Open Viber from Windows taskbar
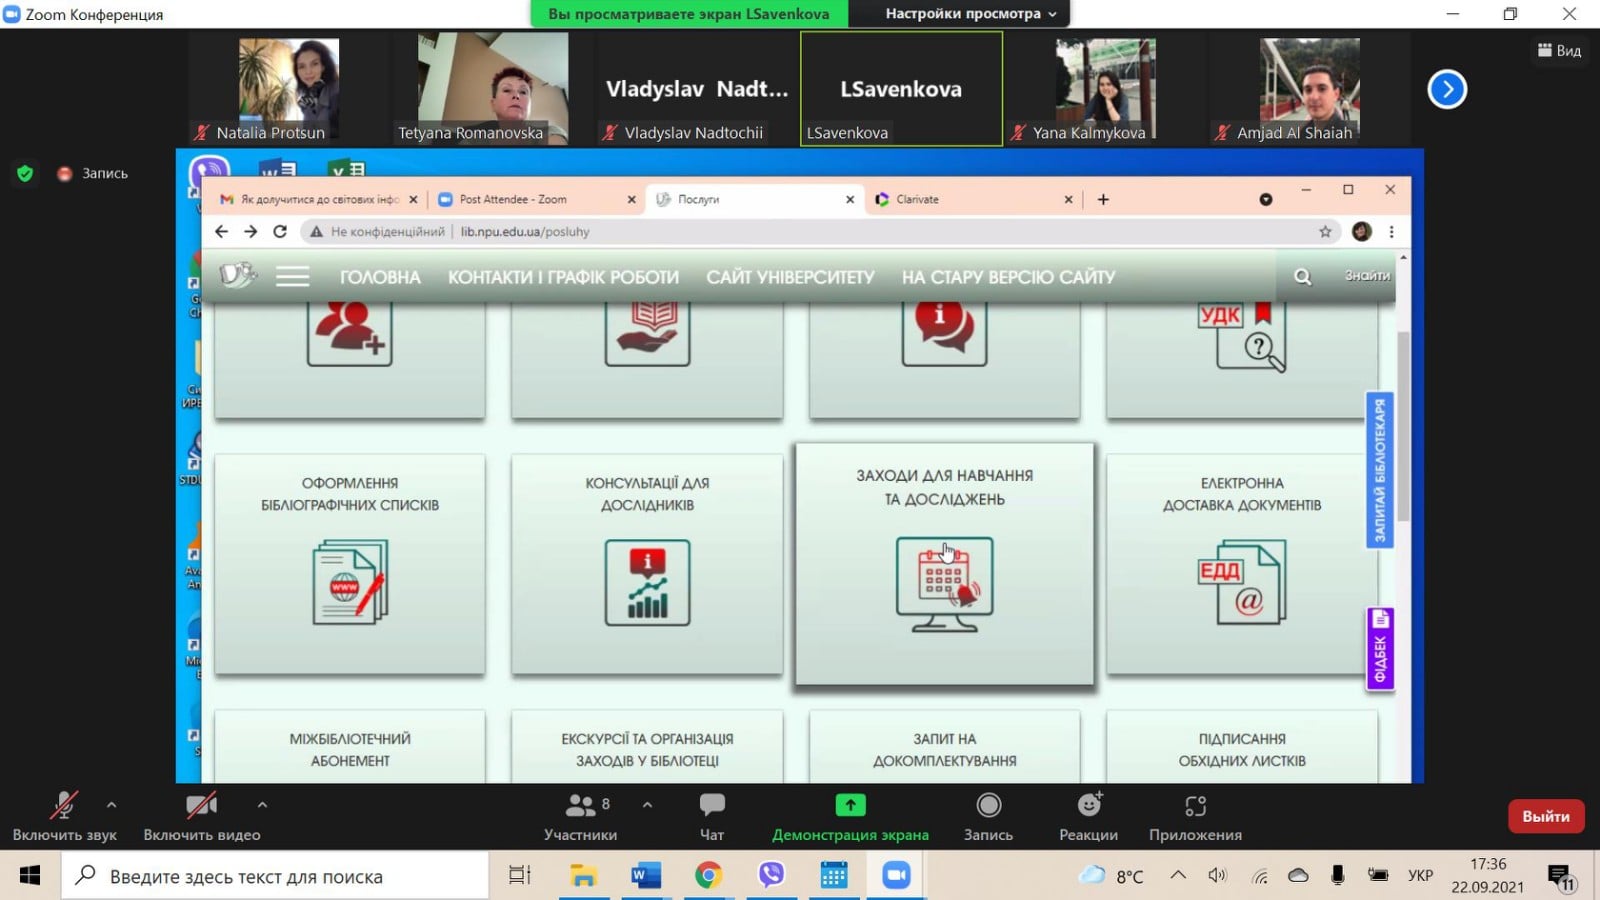The image size is (1600, 900). click(771, 876)
